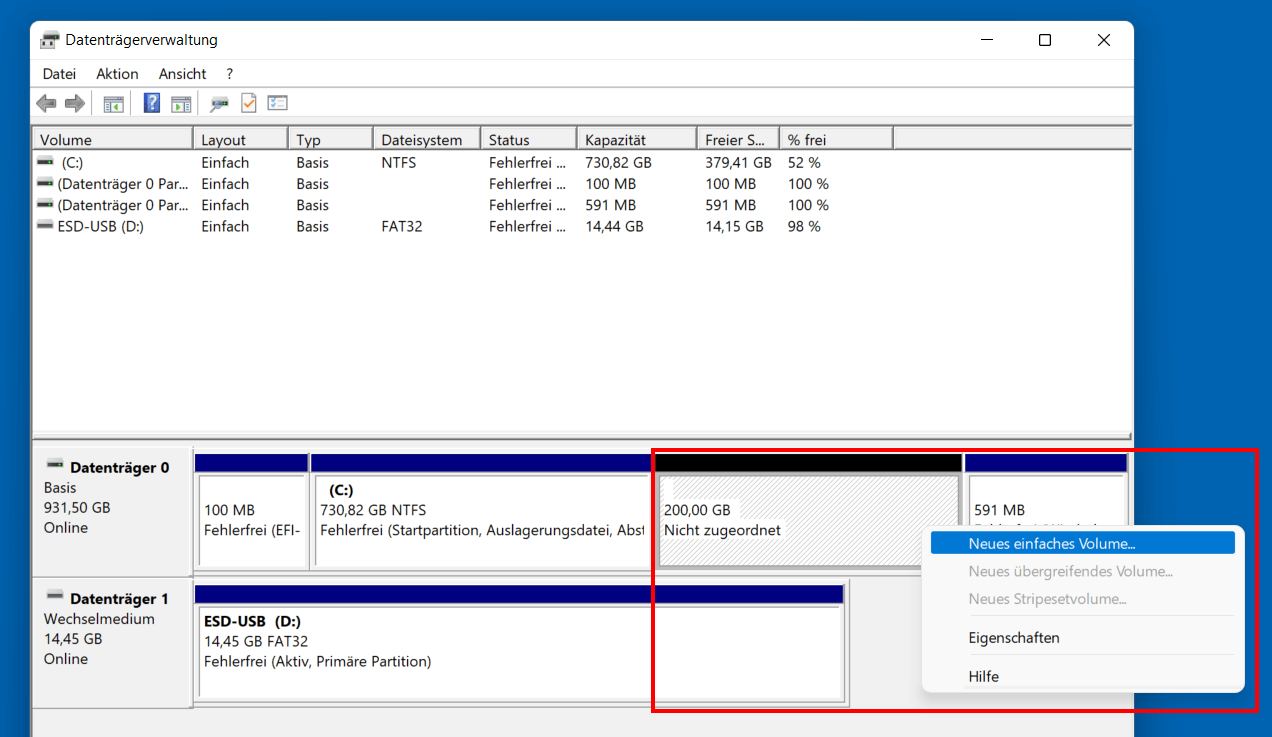
Task: Sort by the Dateisystem column header
Action: pos(426,140)
